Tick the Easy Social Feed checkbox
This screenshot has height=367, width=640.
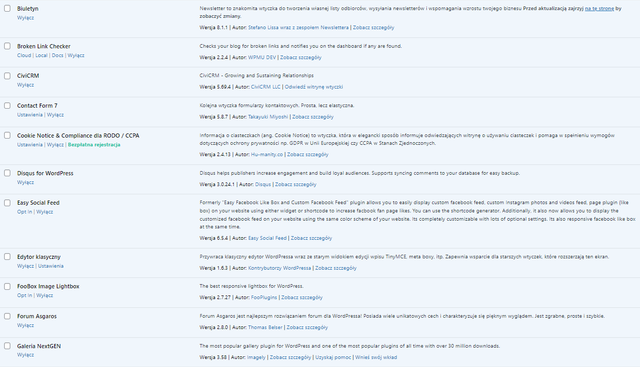[7, 203]
